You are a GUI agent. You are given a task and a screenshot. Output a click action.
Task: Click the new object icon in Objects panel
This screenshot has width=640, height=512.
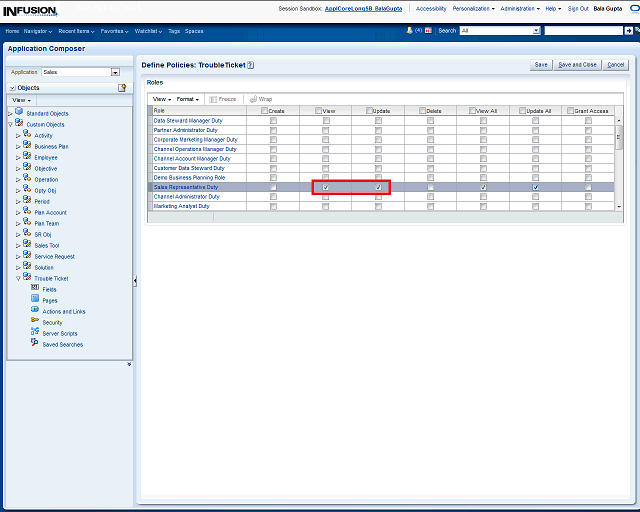pyautogui.click(x=122, y=88)
